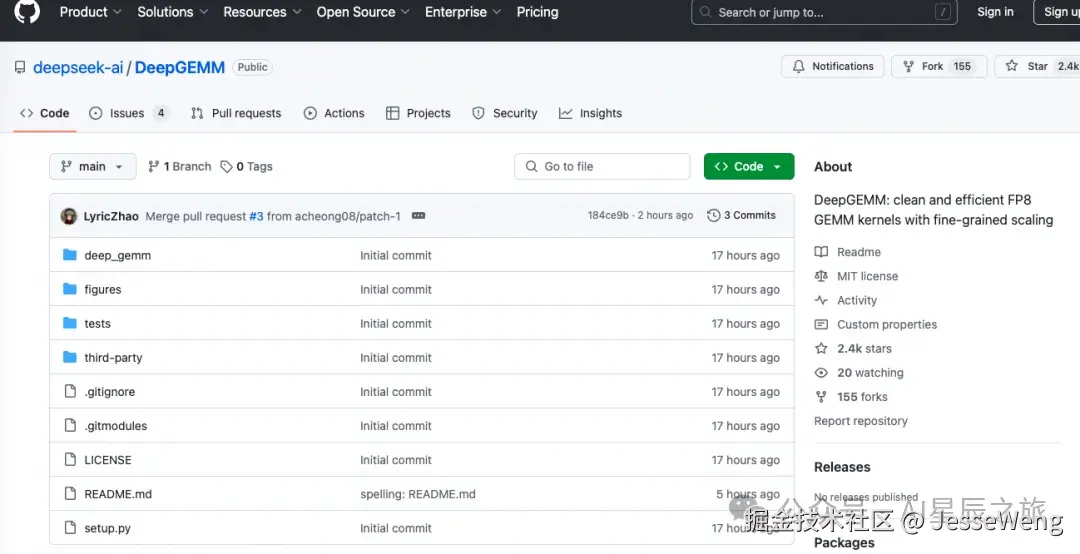The height and width of the screenshot is (554, 1080).
Task: Click the setup.py file icon
Action: point(70,528)
